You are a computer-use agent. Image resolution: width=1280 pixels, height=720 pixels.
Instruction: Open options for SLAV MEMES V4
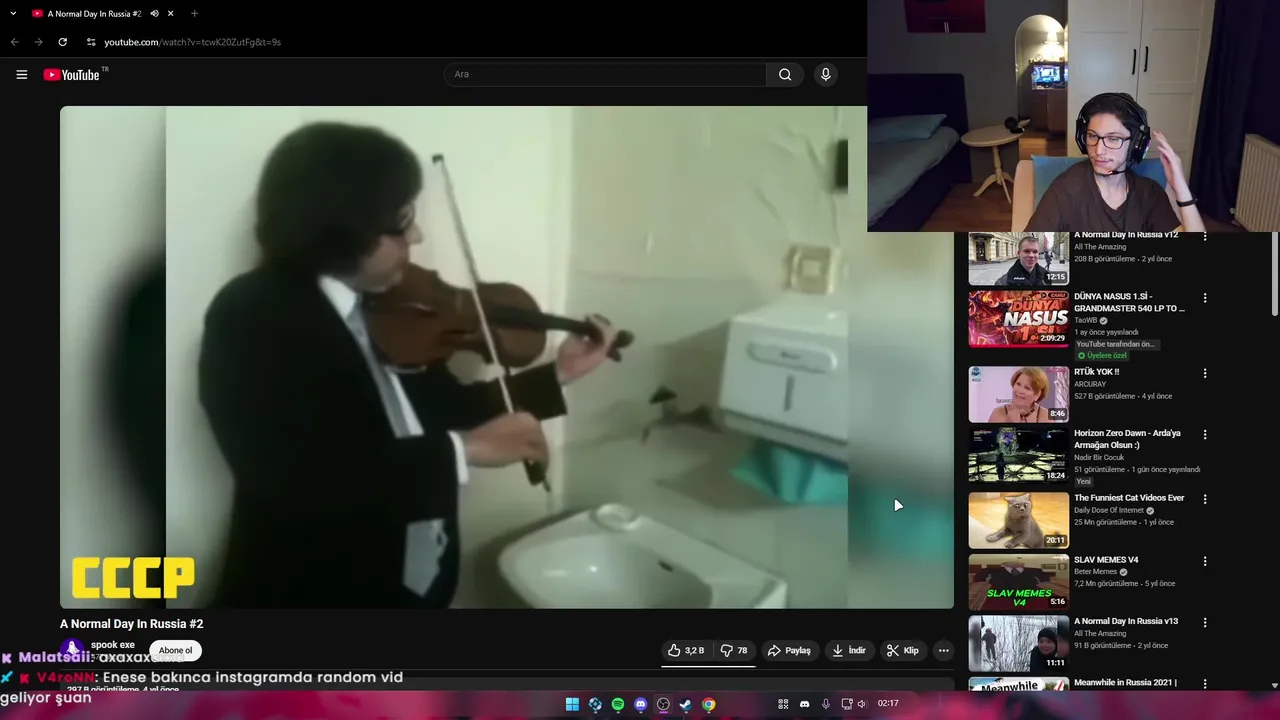pos(1205,562)
